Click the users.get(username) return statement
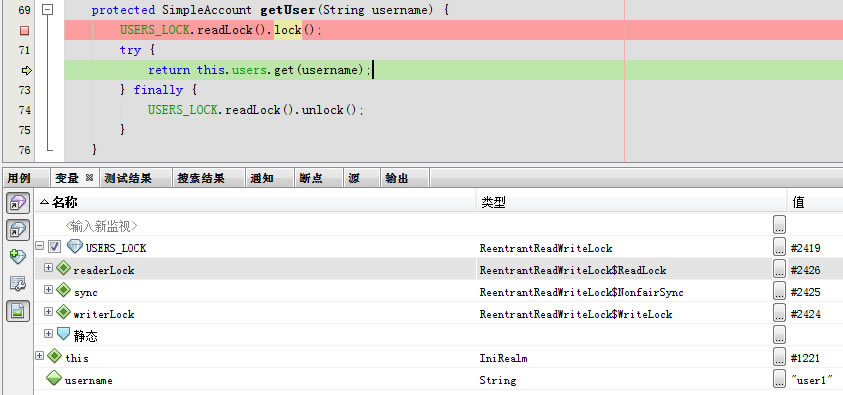843x395 pixels. coord(259,70)
